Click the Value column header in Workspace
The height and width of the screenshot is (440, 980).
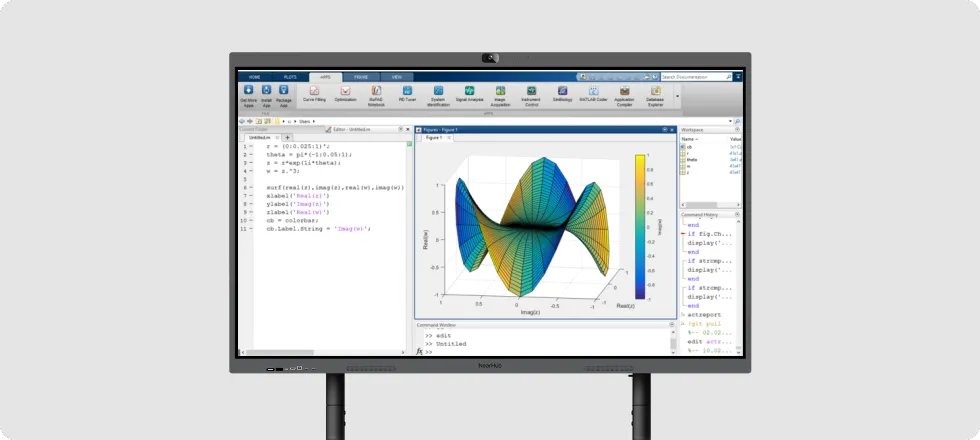click(x=736, y=139)
